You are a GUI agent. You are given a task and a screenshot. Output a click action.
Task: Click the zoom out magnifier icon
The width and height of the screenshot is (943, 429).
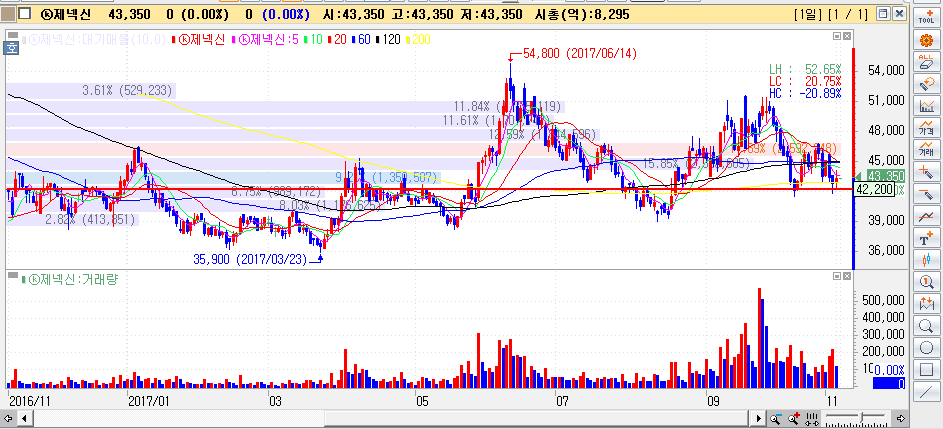[775, 417]
